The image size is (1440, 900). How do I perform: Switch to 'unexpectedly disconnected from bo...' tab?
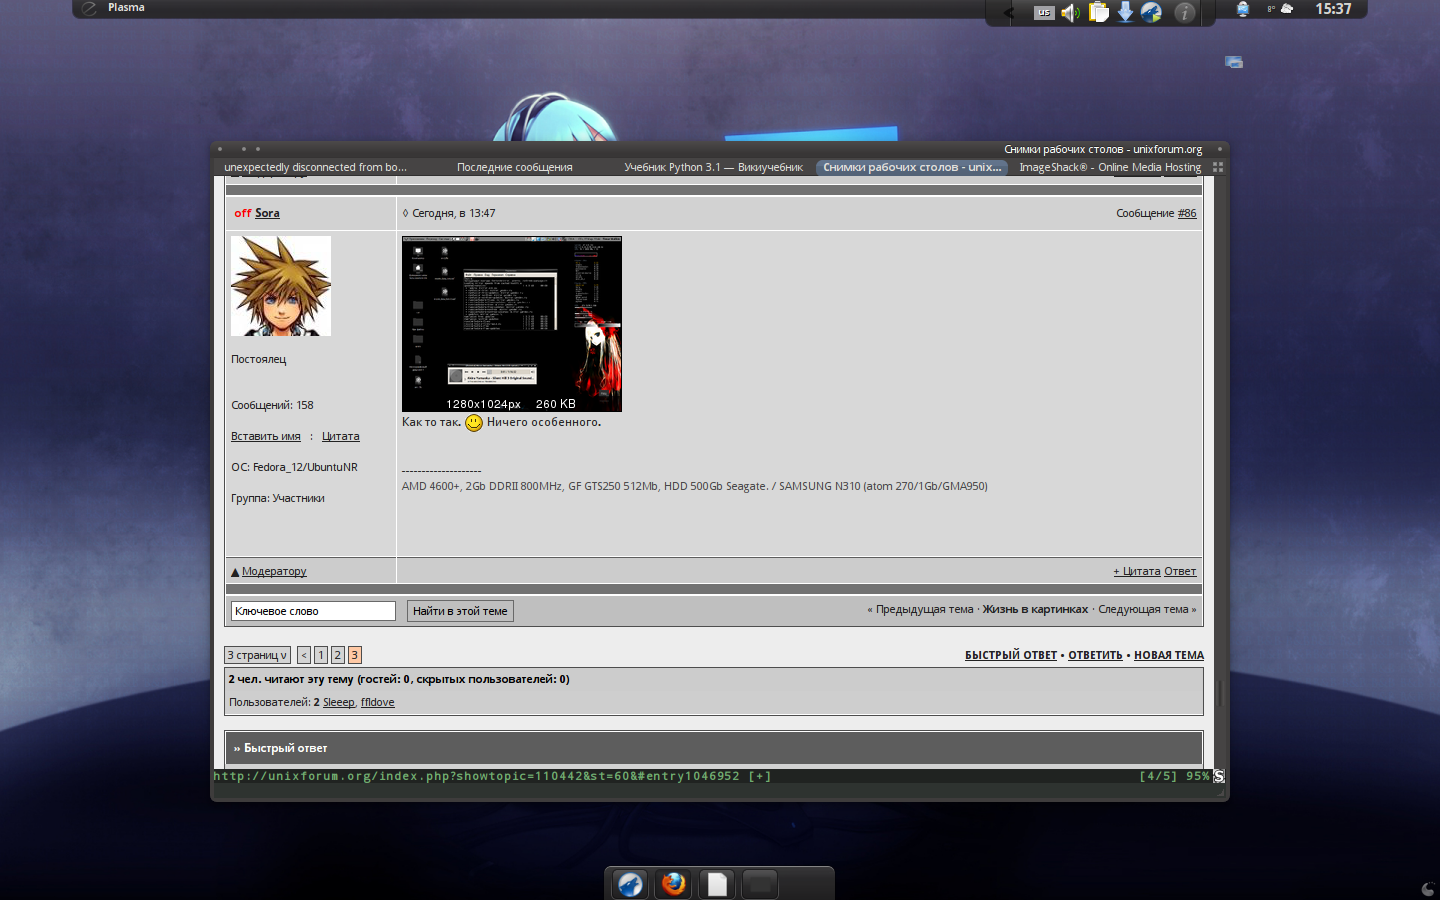(315, 167)
